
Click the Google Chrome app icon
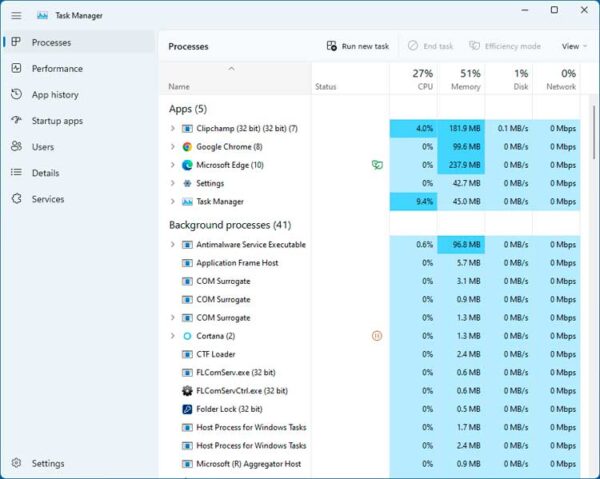[x=187, y=147]
